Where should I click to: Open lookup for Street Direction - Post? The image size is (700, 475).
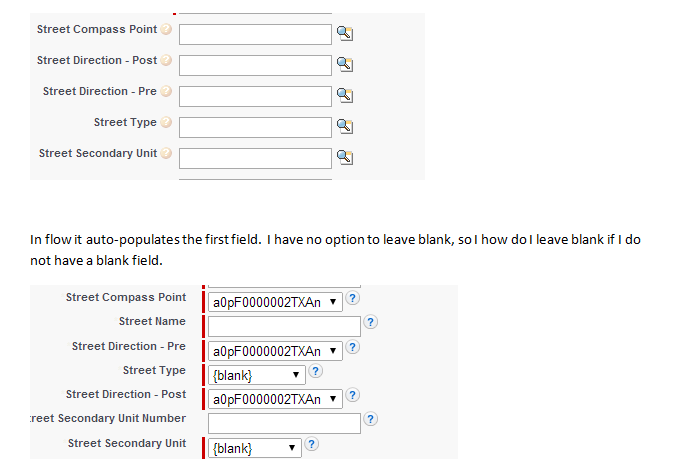click(345, 65)
